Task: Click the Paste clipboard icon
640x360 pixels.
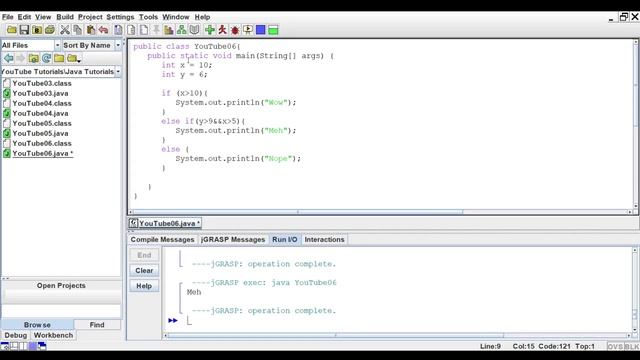Action: pyautogui.click(x=91, y=30)
